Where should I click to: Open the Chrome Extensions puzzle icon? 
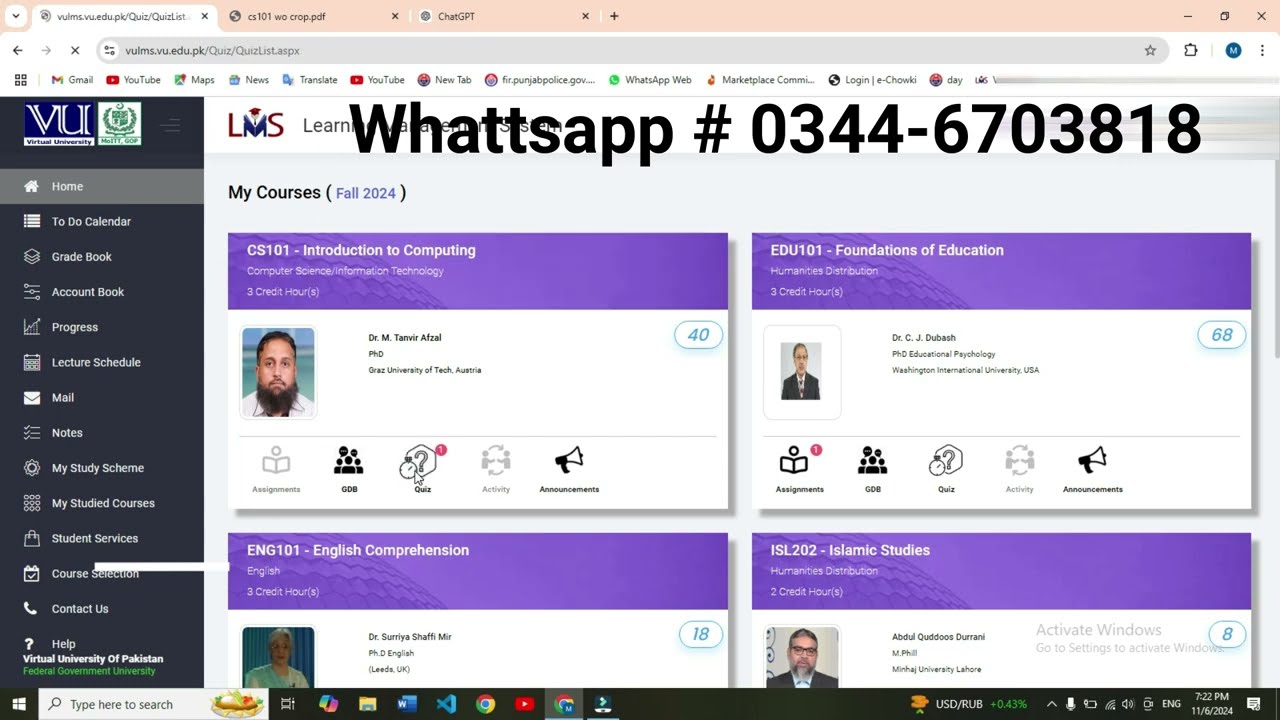click(1191, 50)
